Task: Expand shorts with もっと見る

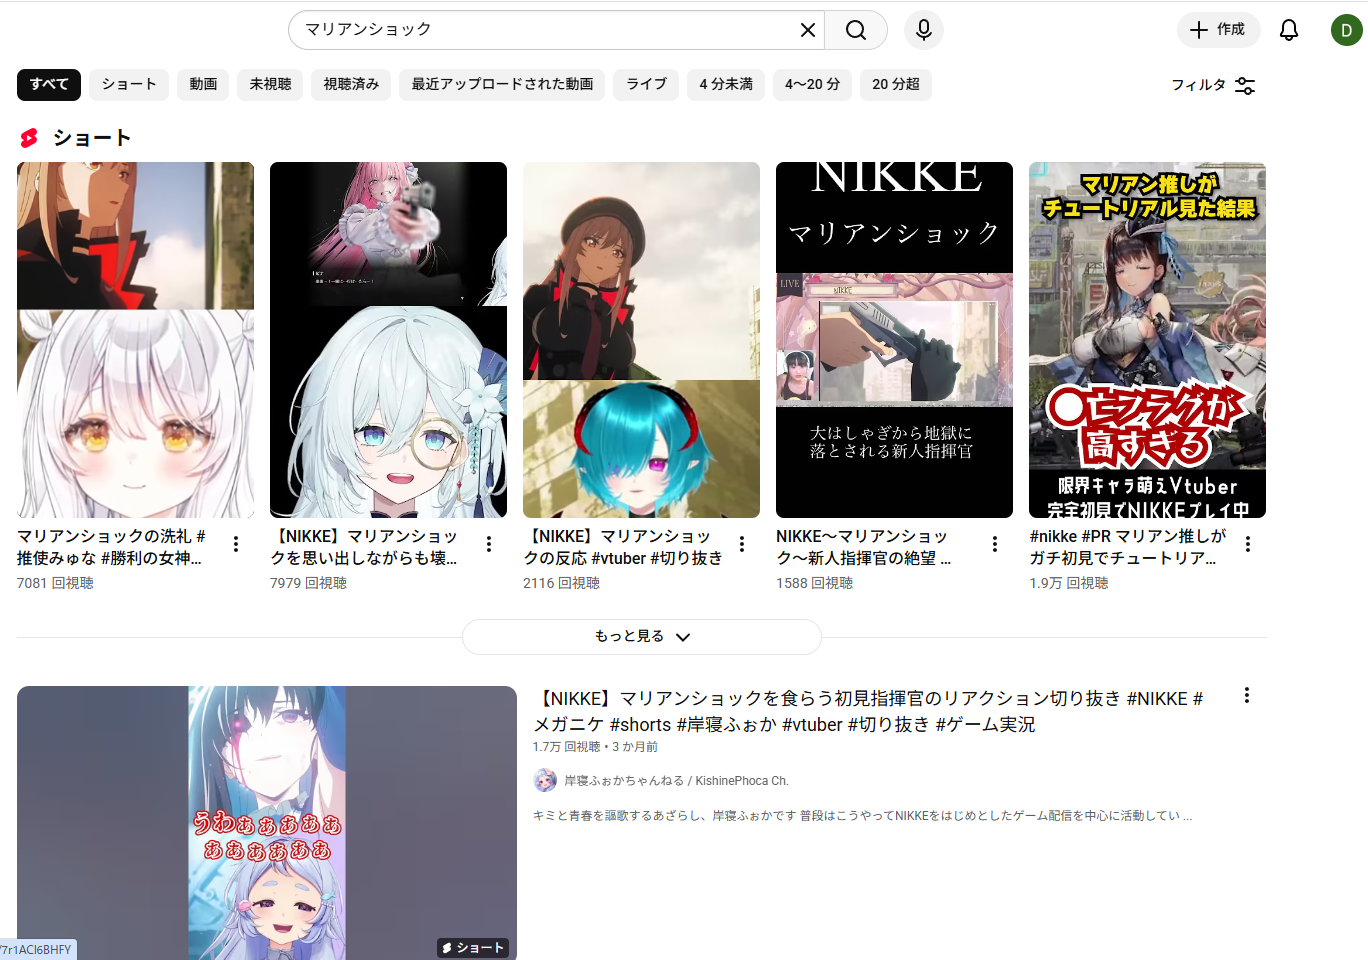Action: 641,636
